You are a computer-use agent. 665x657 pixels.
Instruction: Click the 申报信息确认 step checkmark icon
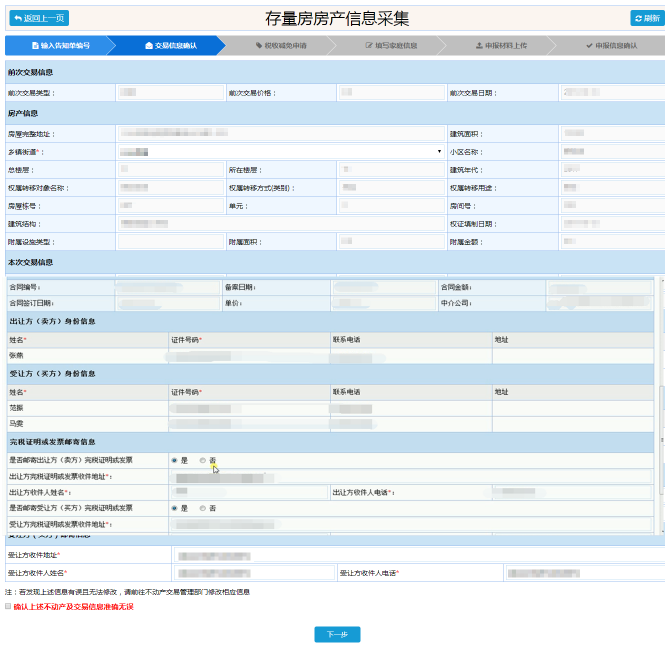point(589,46)
